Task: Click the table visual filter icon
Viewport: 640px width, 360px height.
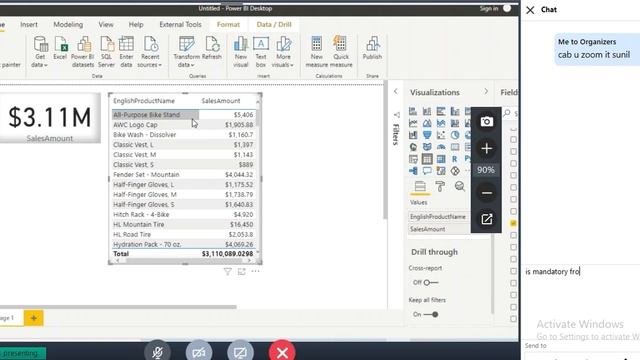Action: pos(228,271)
